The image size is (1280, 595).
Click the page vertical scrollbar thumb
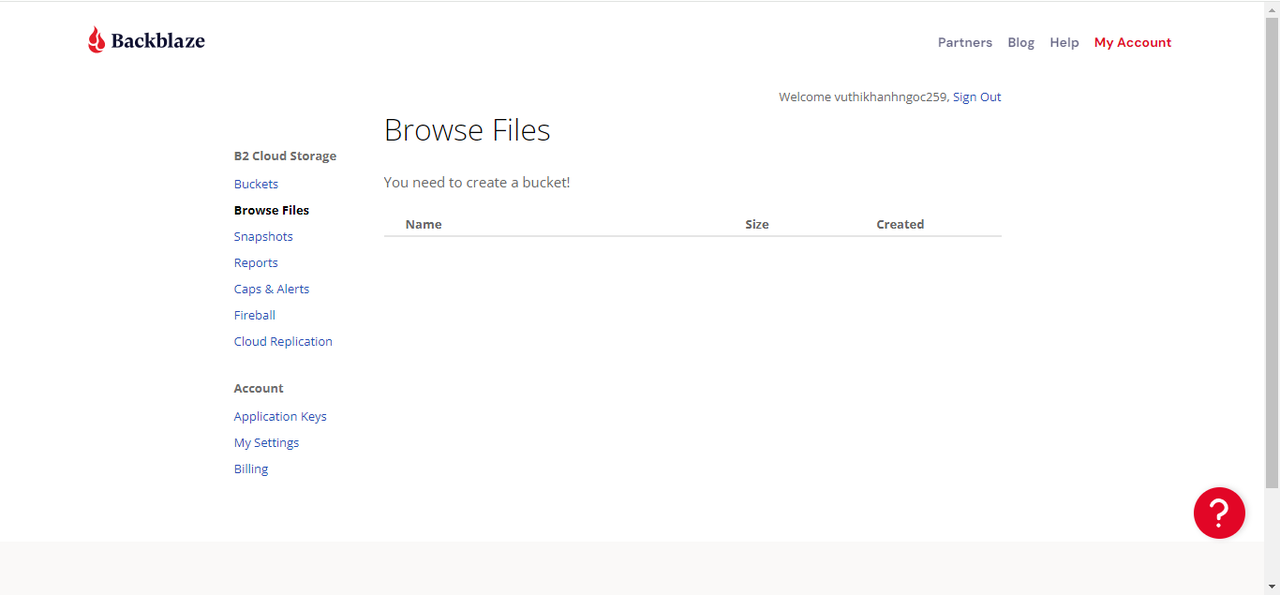pos(1272,252)
